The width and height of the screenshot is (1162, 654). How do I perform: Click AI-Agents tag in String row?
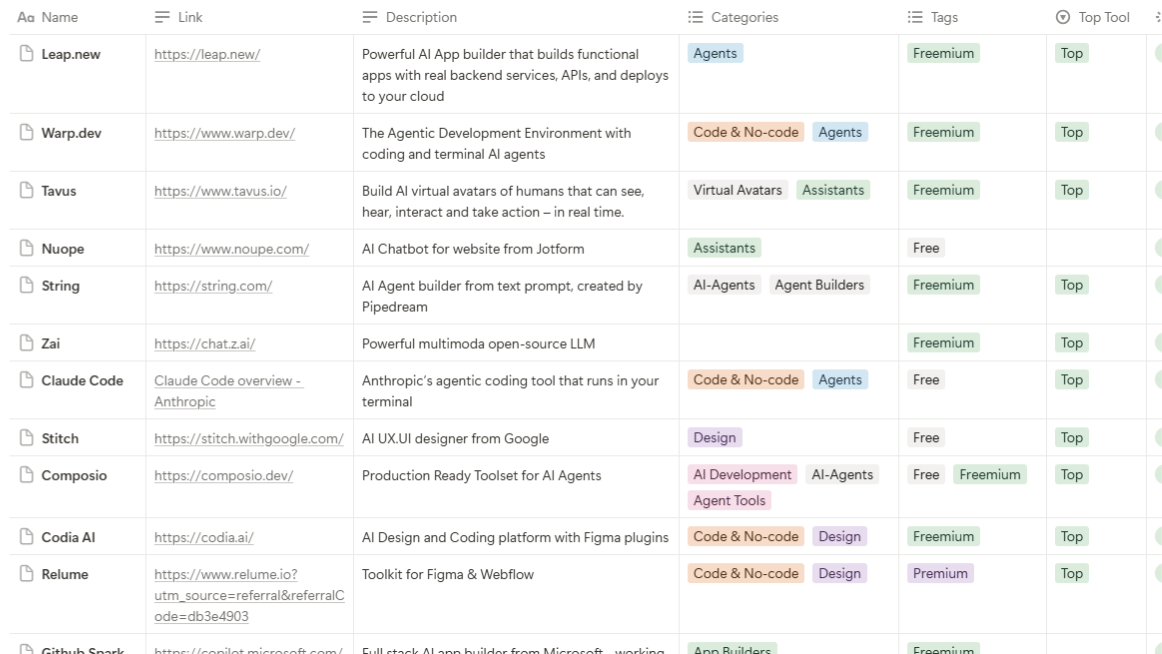coord(724,284)
